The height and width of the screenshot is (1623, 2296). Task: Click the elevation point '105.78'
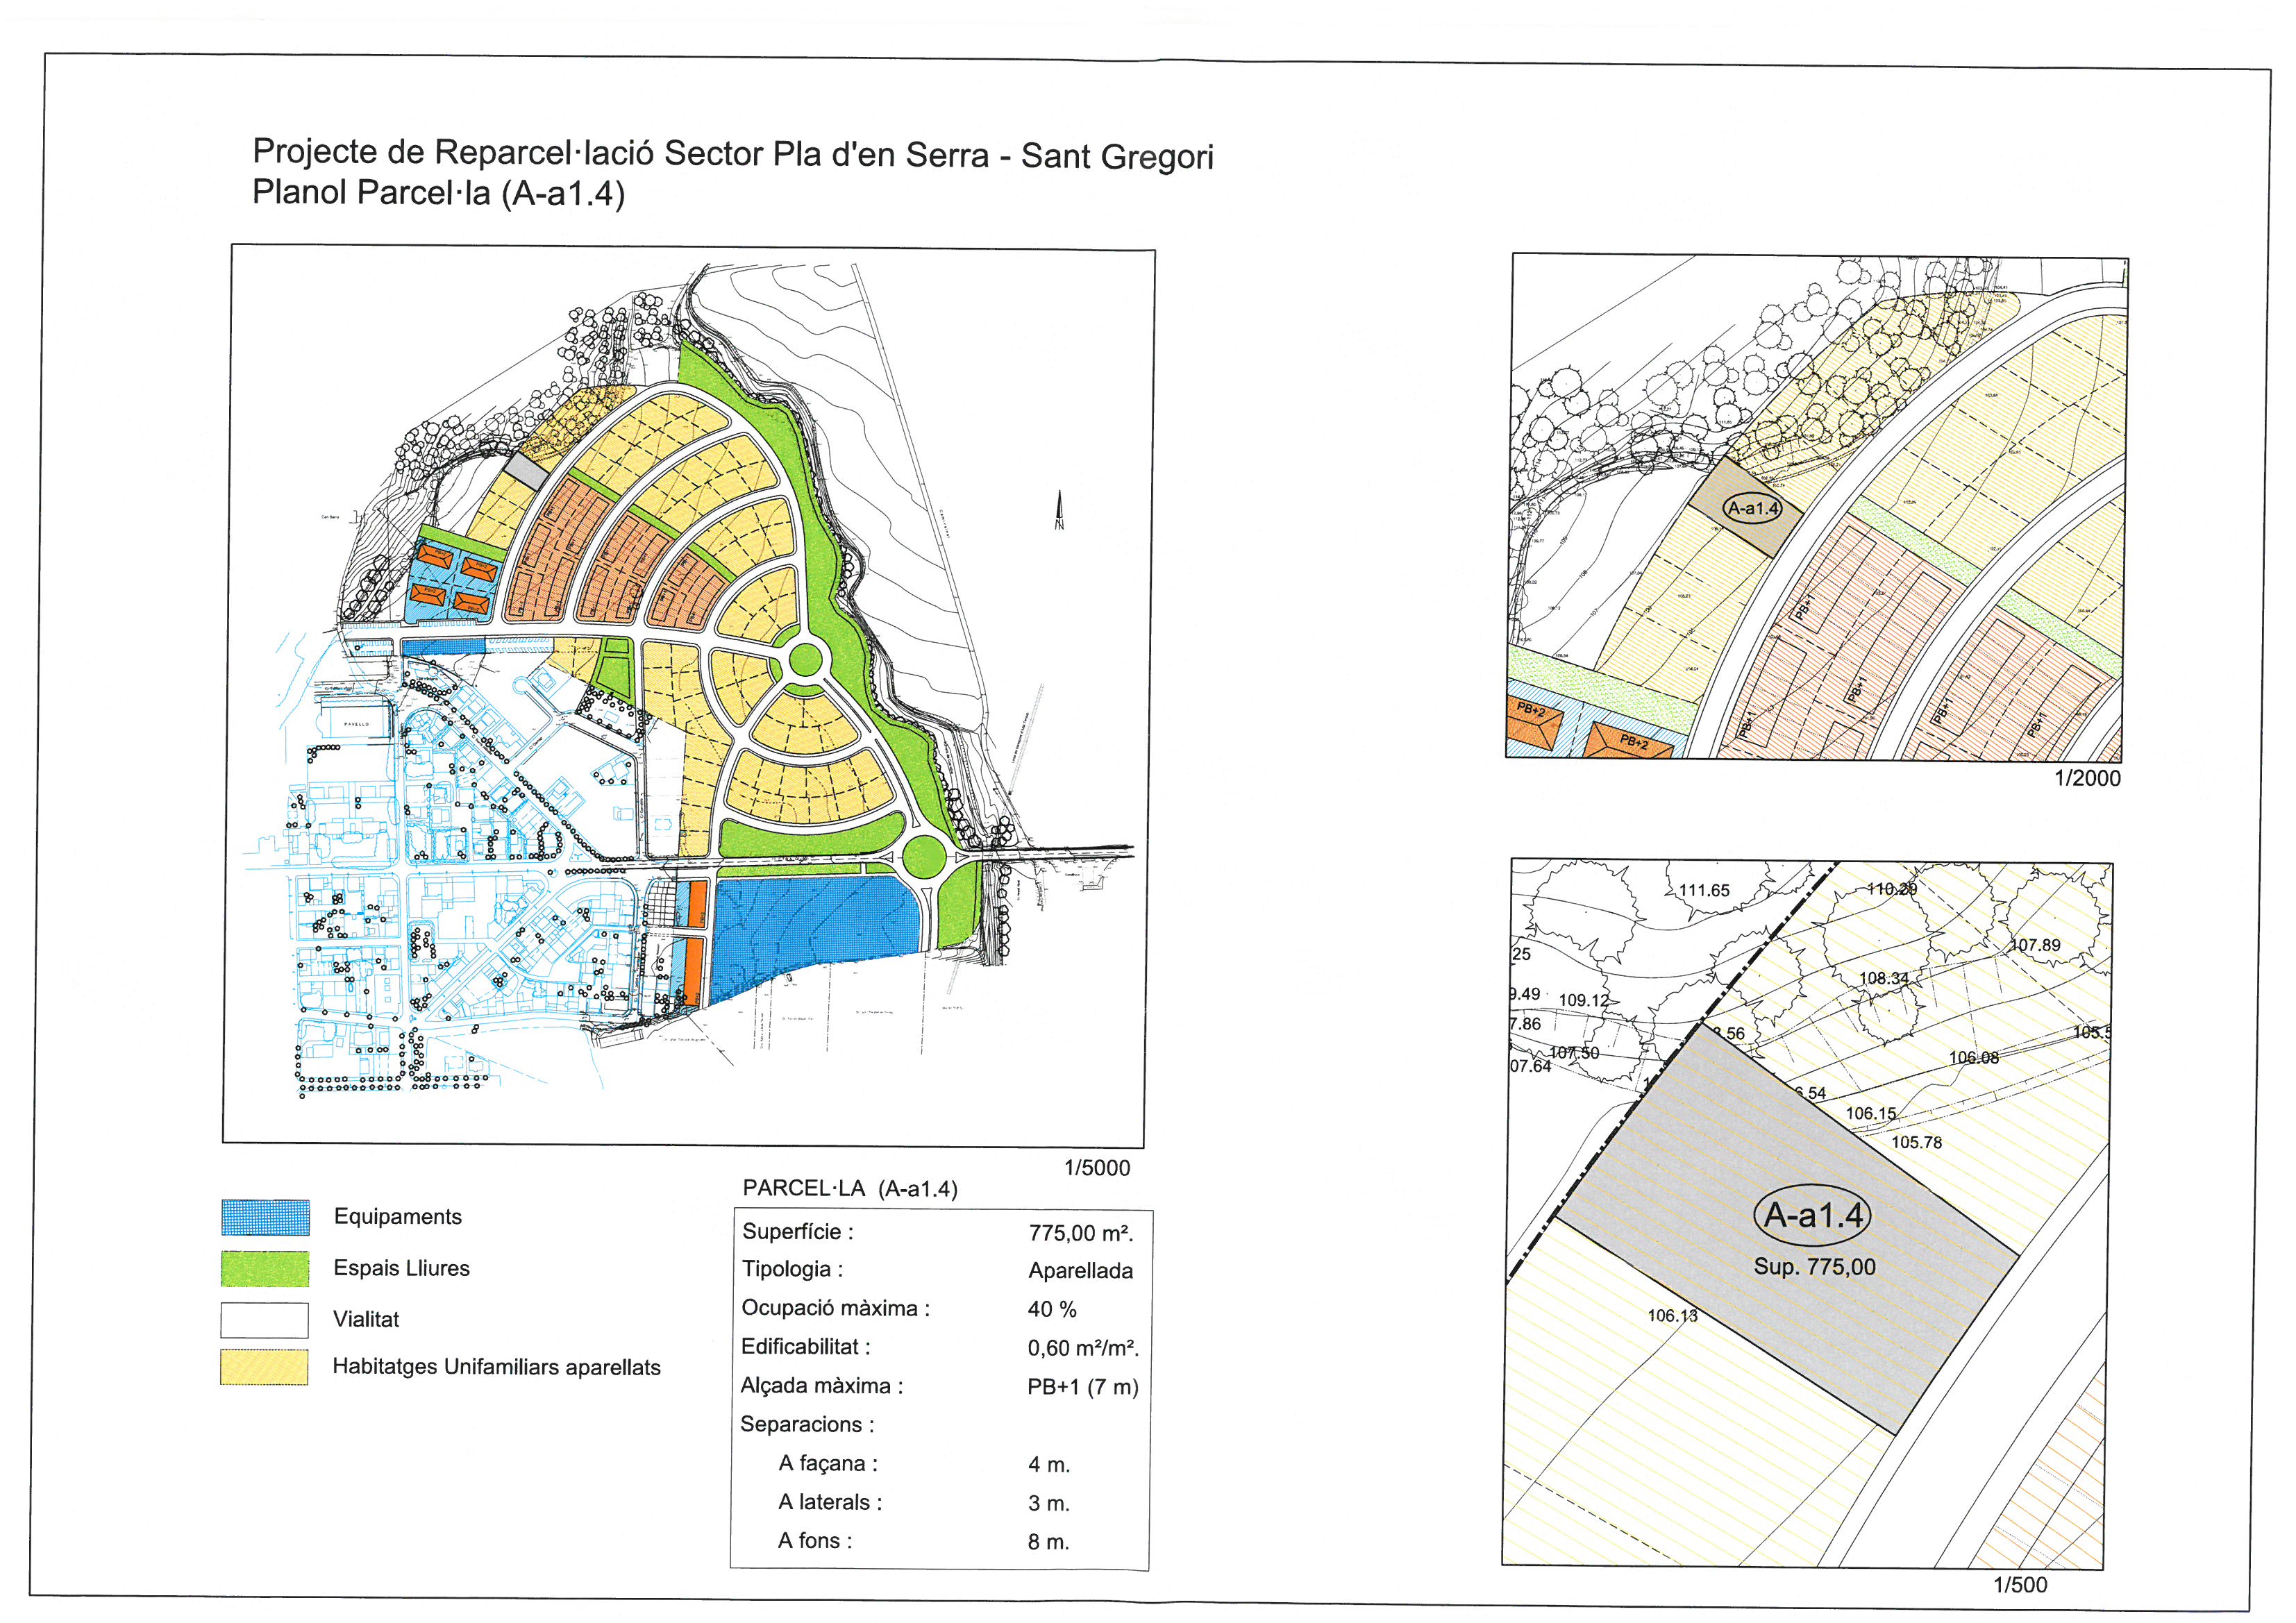1917,1142
